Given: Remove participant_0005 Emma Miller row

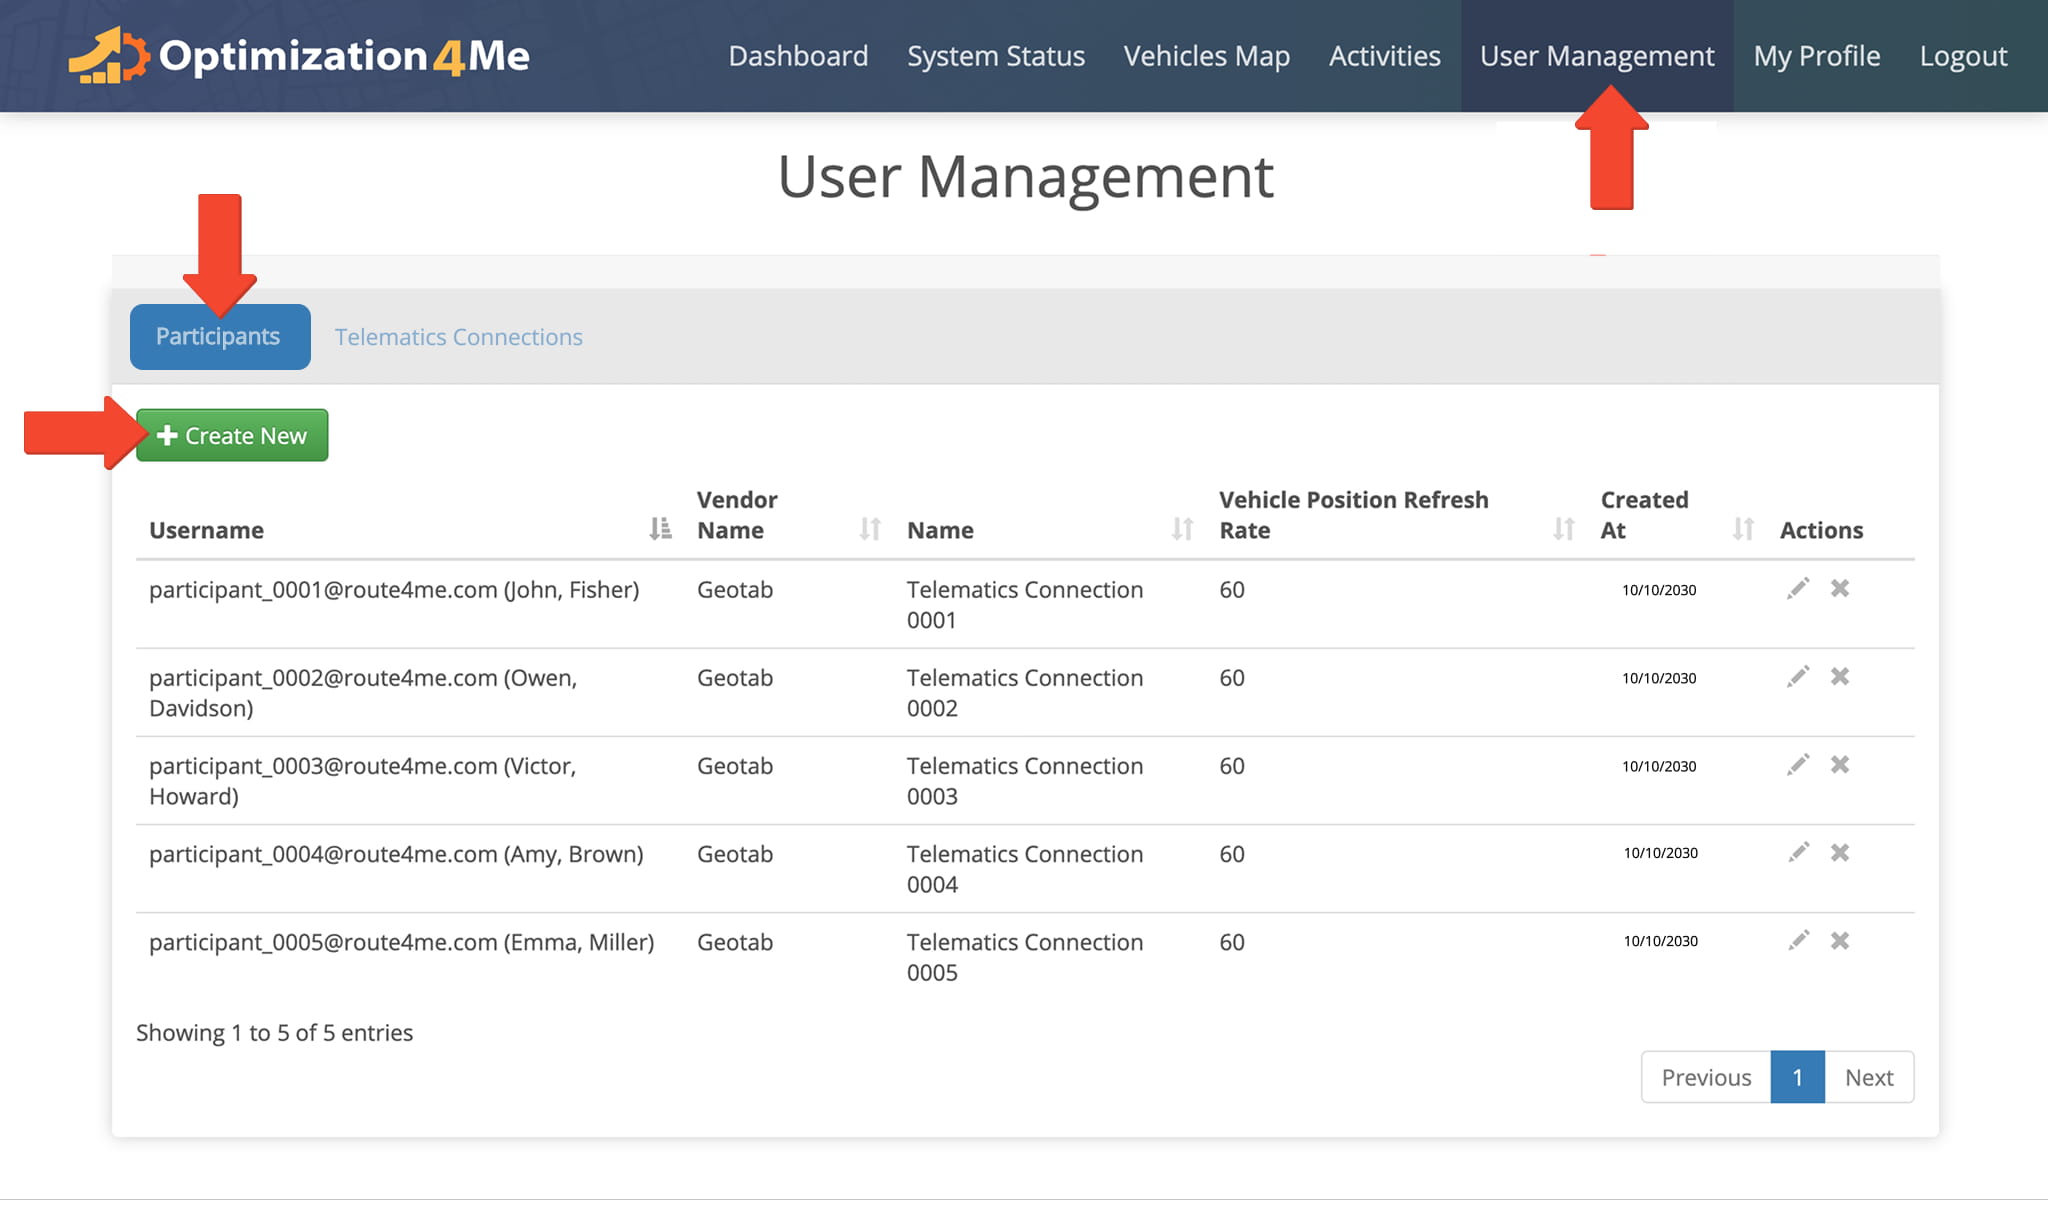Looking at the screenshot, I should [x=1840, y=940].
